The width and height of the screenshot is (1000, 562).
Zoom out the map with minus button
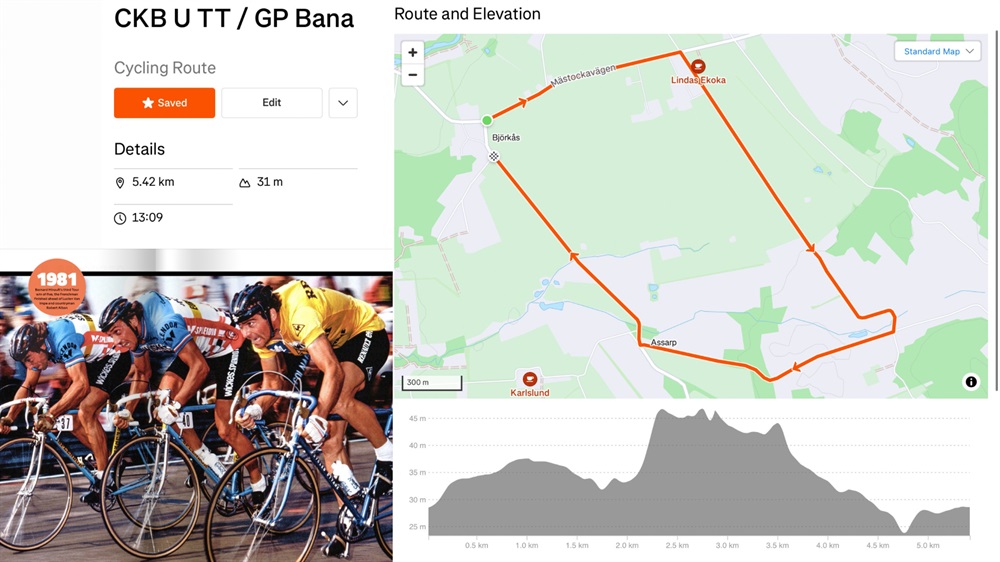pos(413,75)
